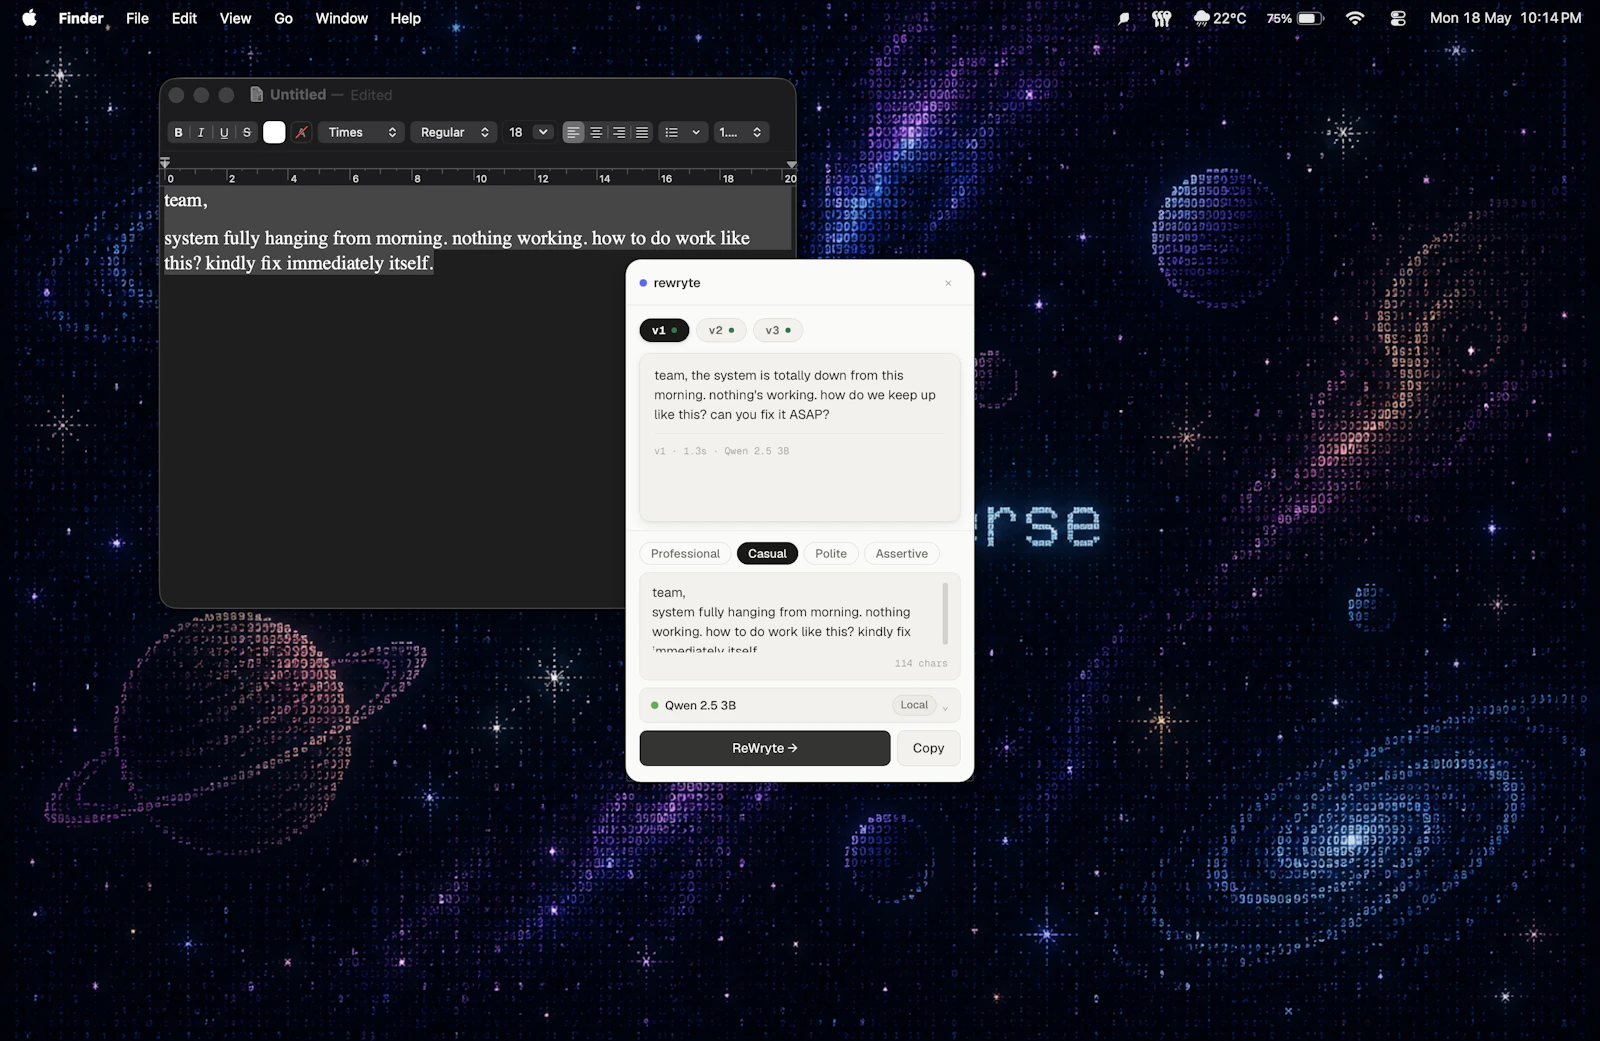Open the text background color swatch with red slash
The width and height of the screenshot is (1600, 1041).
coord(301,132)
